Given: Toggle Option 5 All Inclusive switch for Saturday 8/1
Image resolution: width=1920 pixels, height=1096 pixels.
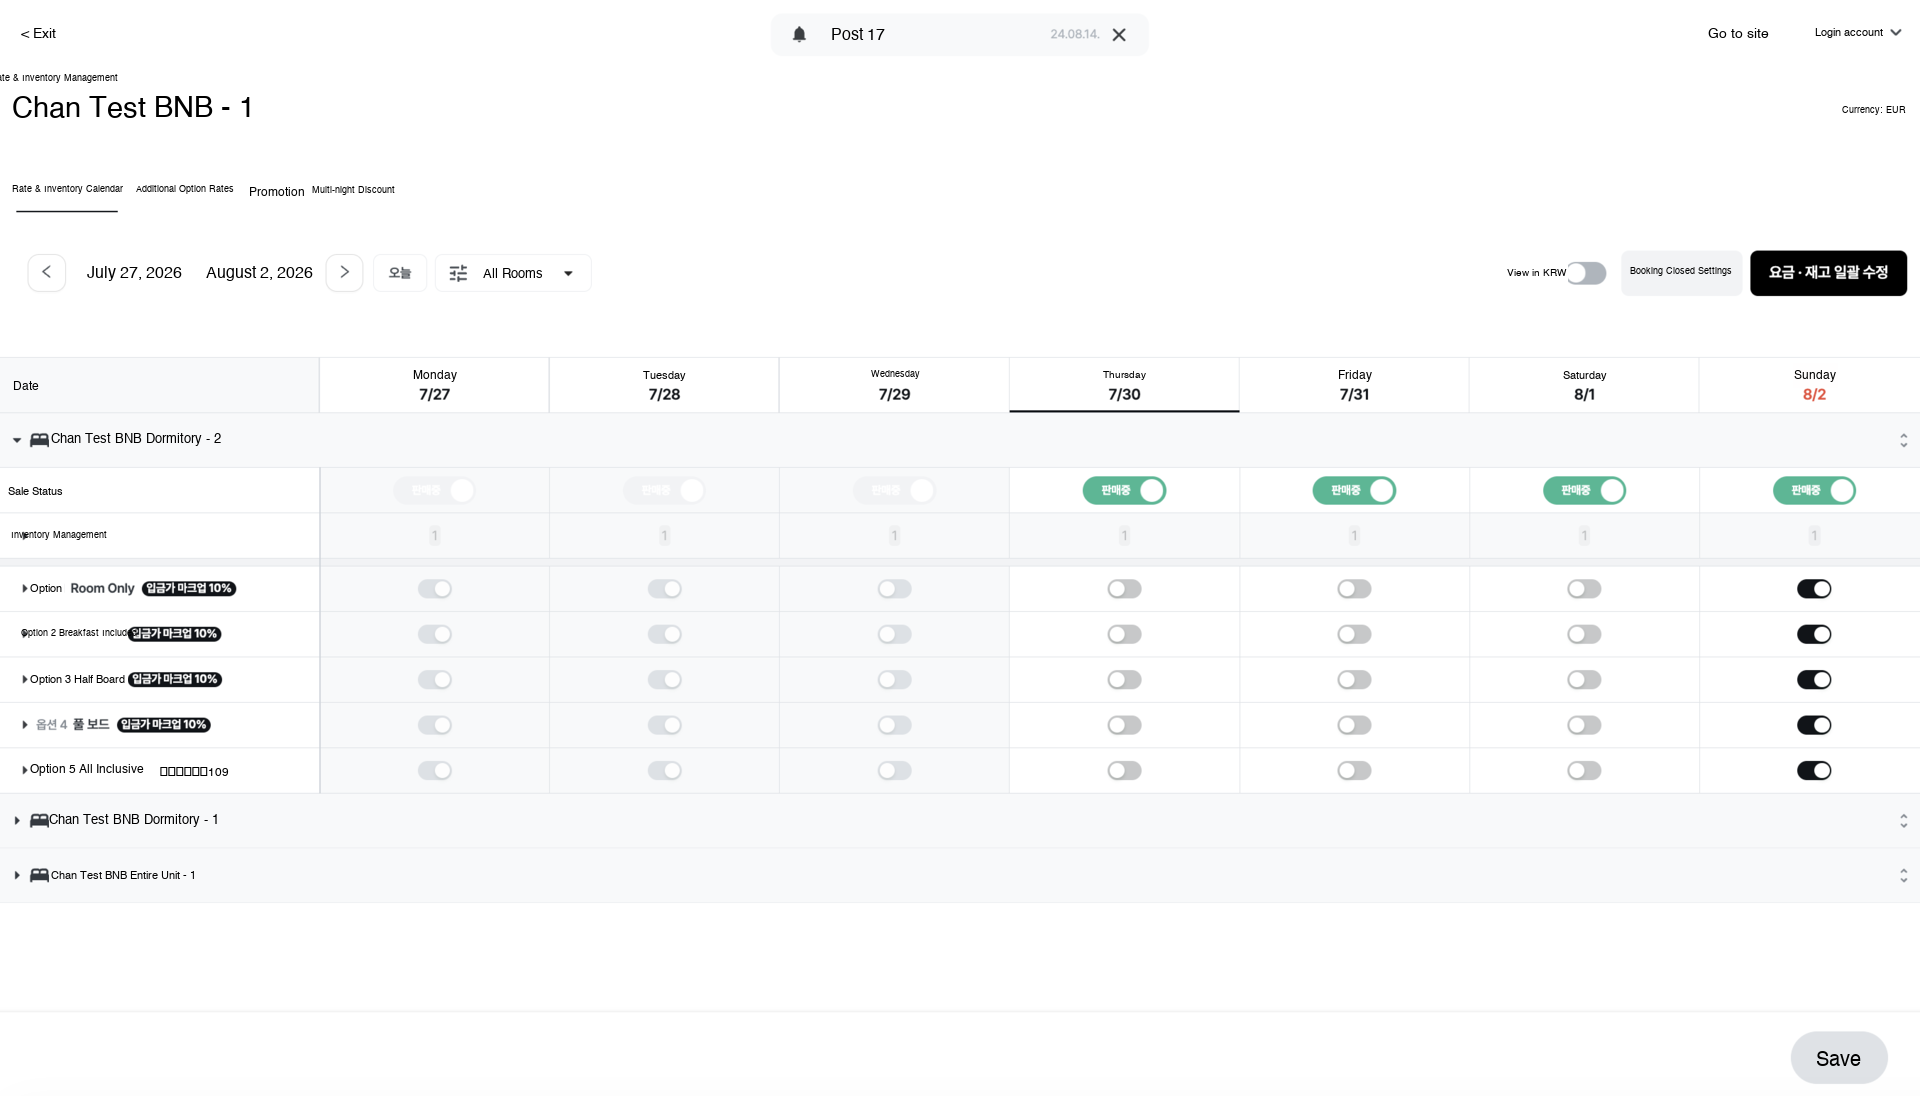Looking at the screenshot, I should click(x=1584, y=771).
